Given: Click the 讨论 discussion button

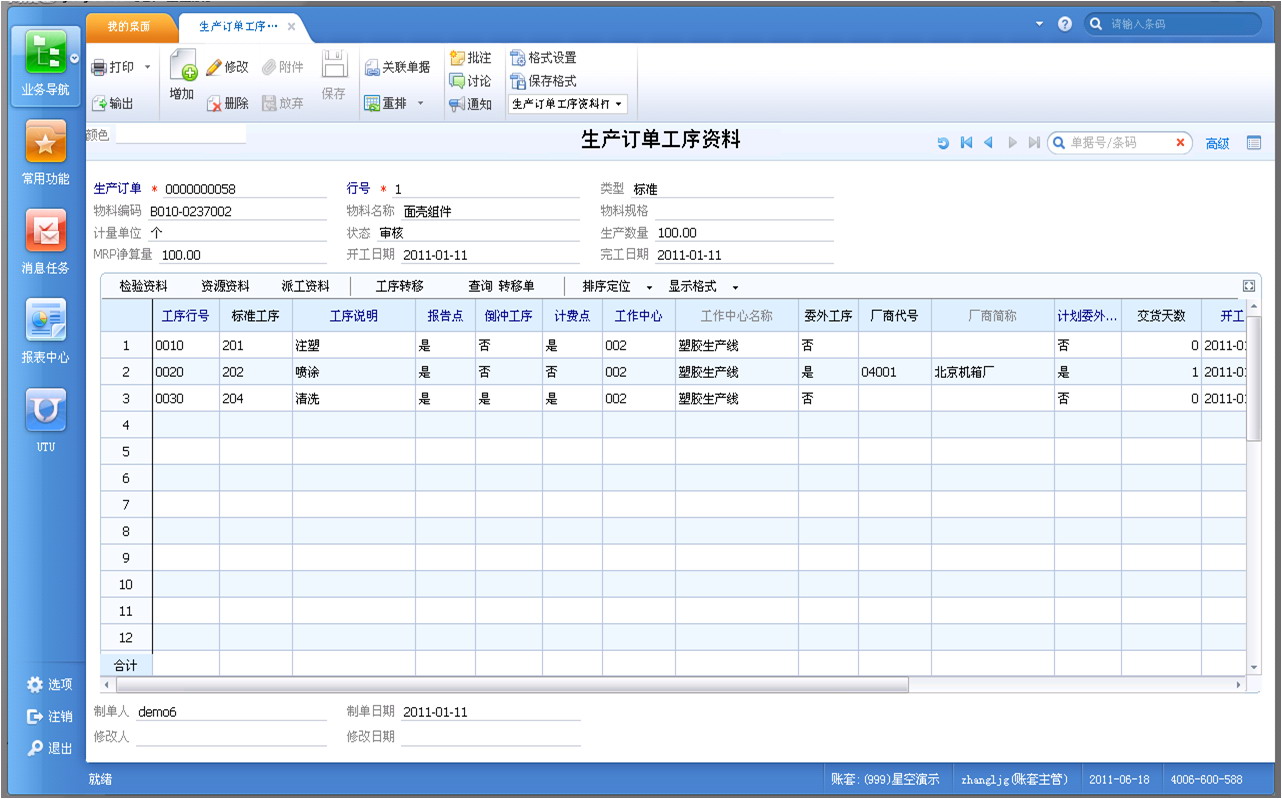Looking at the screenshot, I should tap(470, 81).
